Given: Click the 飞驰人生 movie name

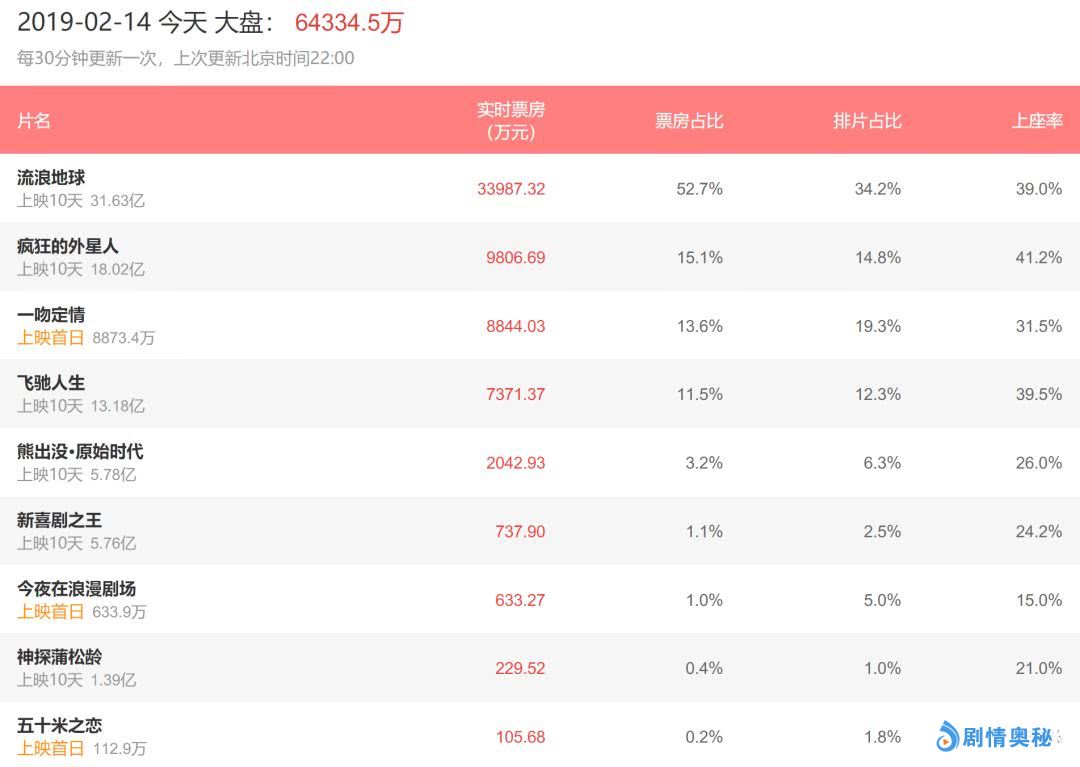Looking at the screenshot, I should pyautogui.click(x=51, y=383).
